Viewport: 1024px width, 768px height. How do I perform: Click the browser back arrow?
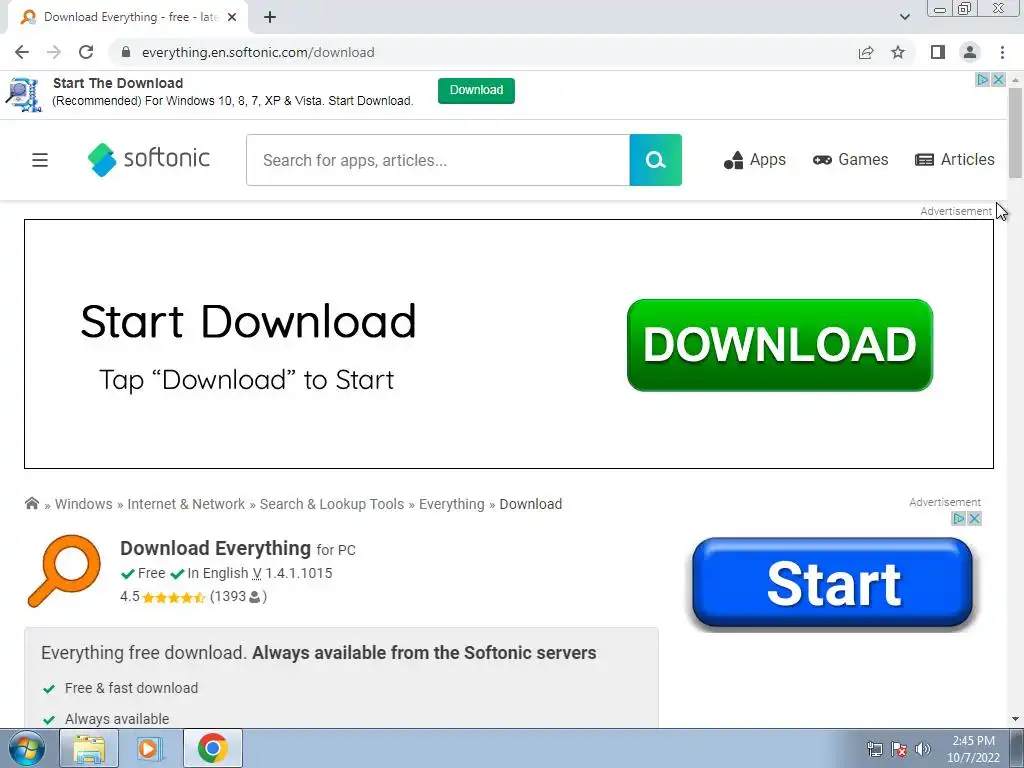pos(22,52)
